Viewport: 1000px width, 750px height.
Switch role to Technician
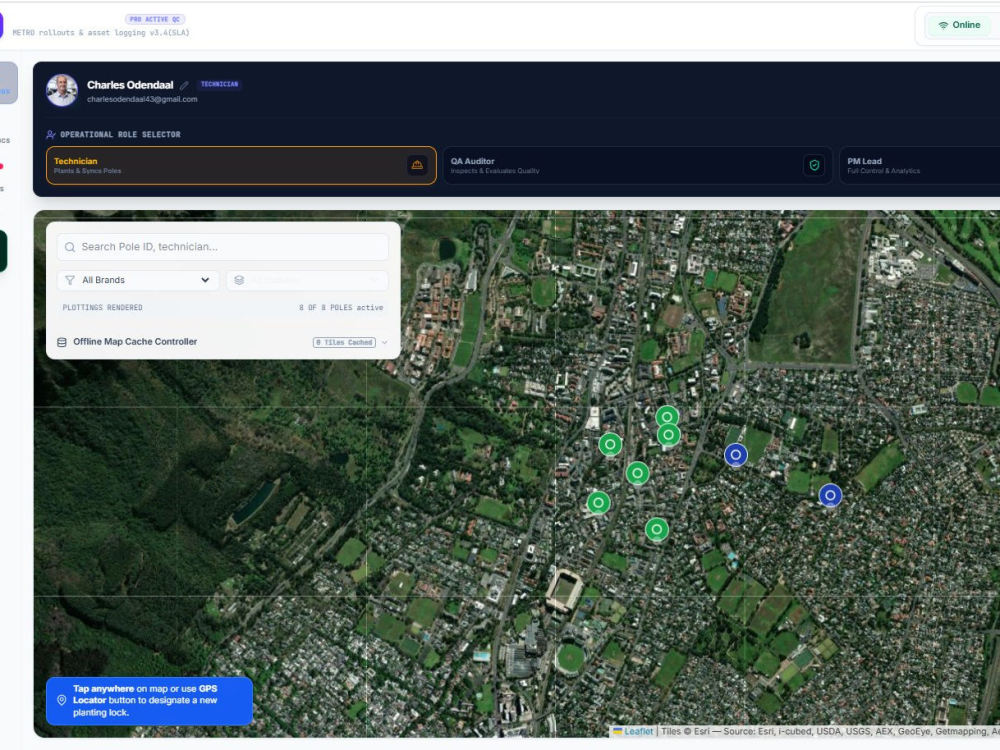[x=241, y=165]
